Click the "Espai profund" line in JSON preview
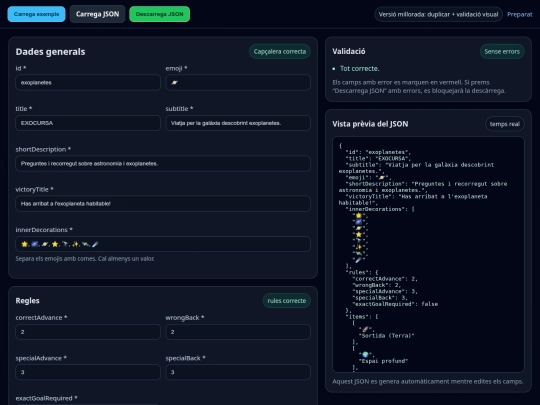540x405 pixels. (383, 361)
